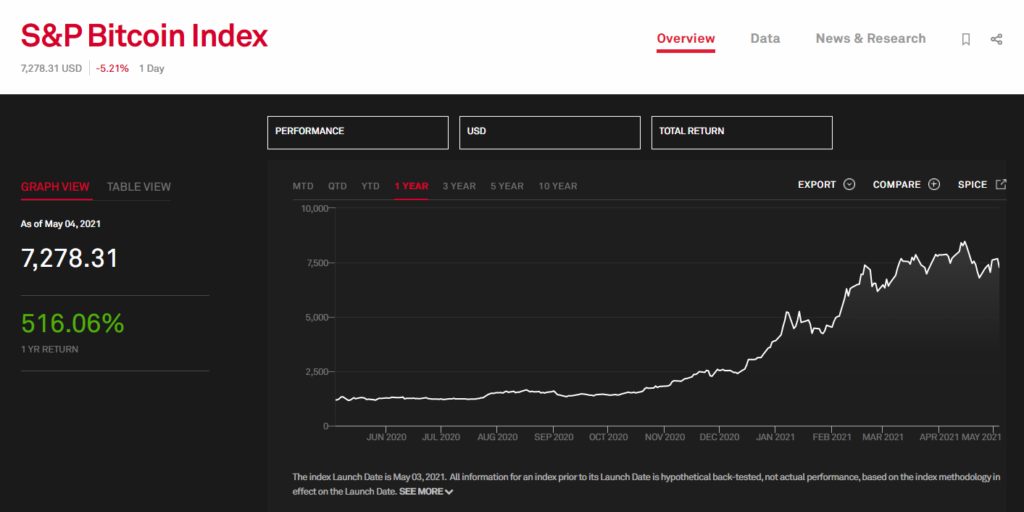Select QTD time range
Screen dimensions: 1024x512
[338, 186]
